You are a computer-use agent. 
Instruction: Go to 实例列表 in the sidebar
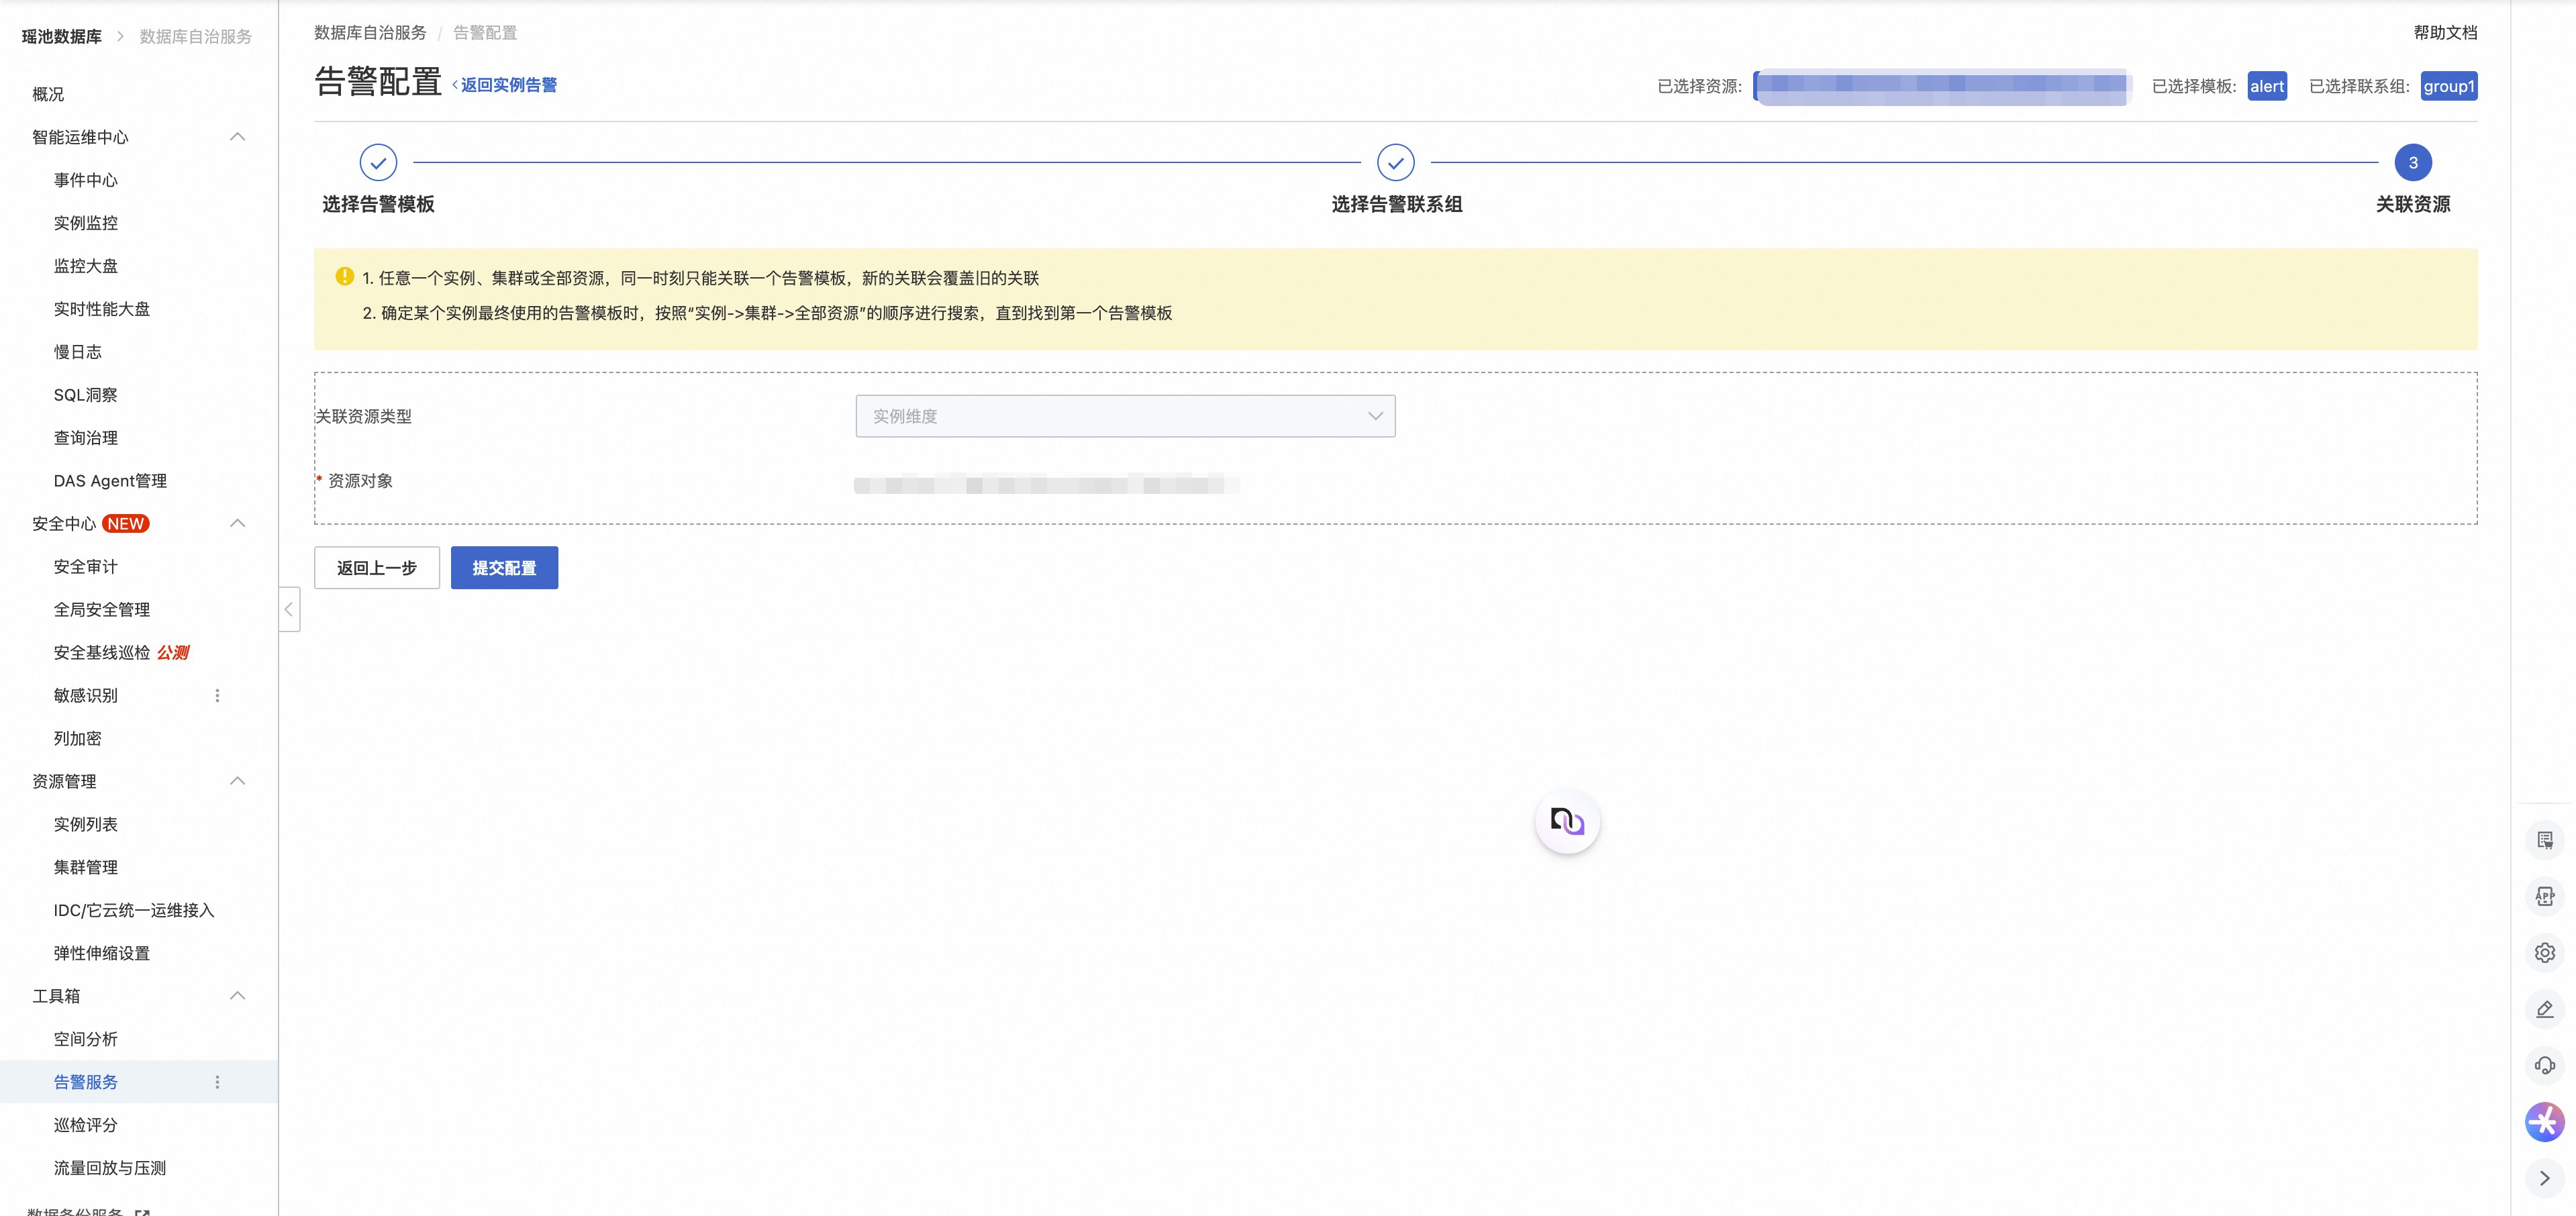coord(85,824)
